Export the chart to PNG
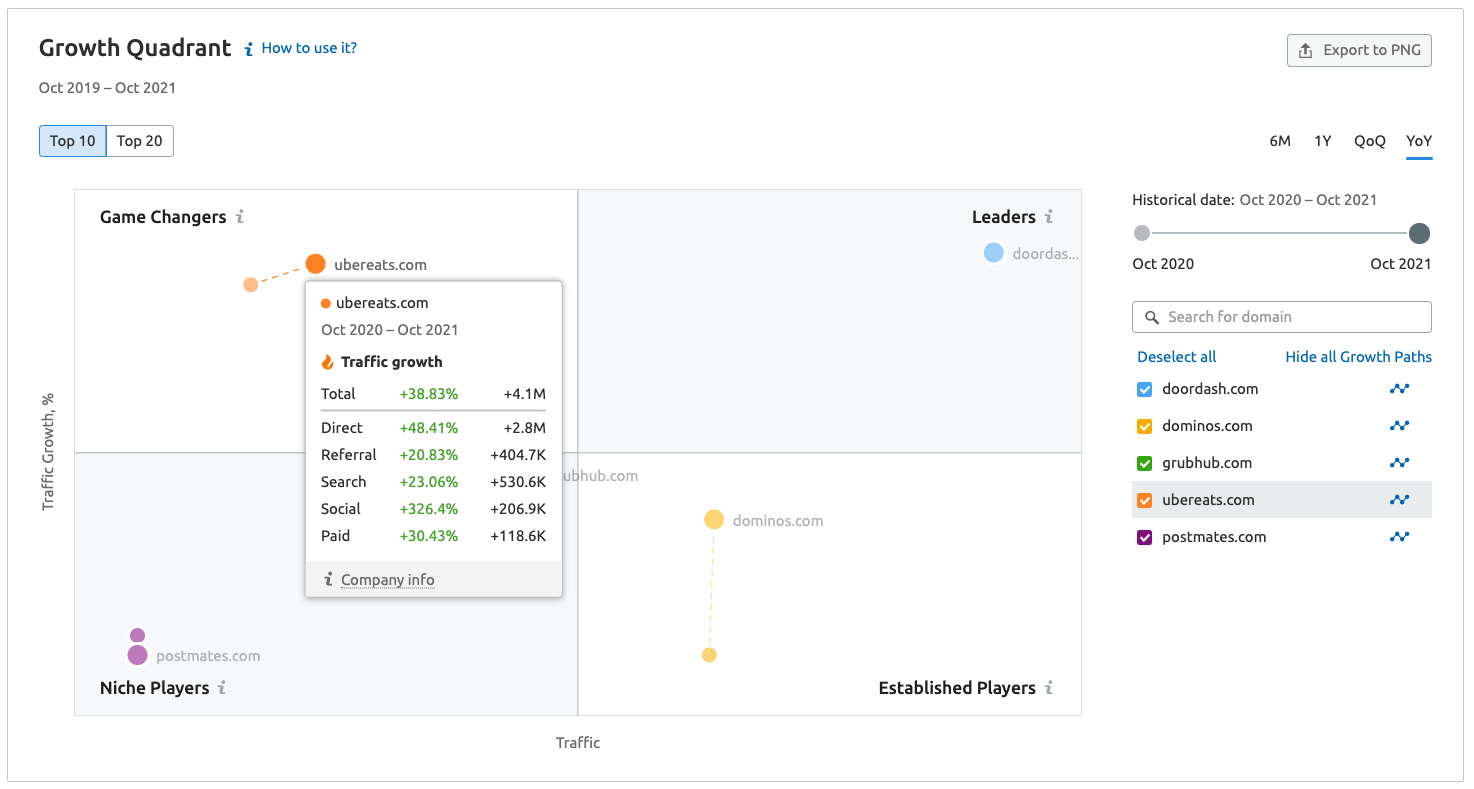The image size is (1474, 789). click(1359, 50)
